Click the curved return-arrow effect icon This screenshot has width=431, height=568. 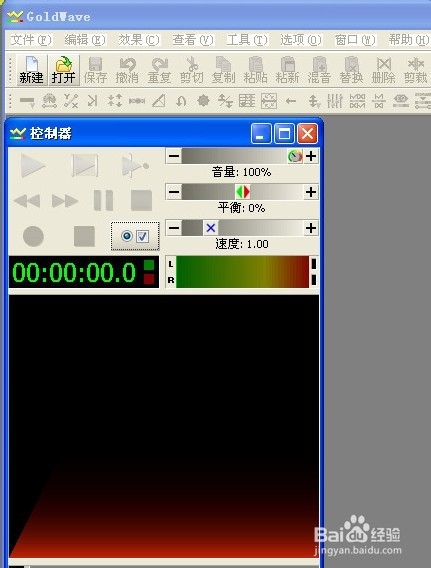click(x=181, y=101)
